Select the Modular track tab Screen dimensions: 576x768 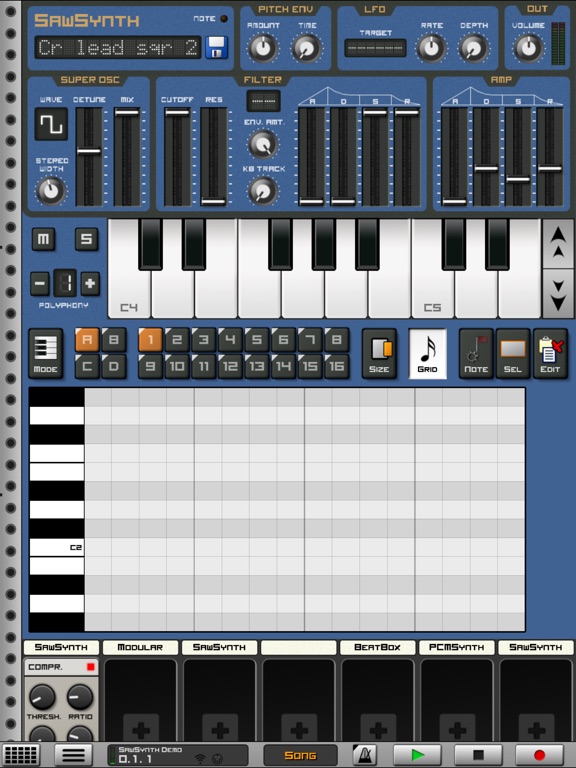point(140,647)
